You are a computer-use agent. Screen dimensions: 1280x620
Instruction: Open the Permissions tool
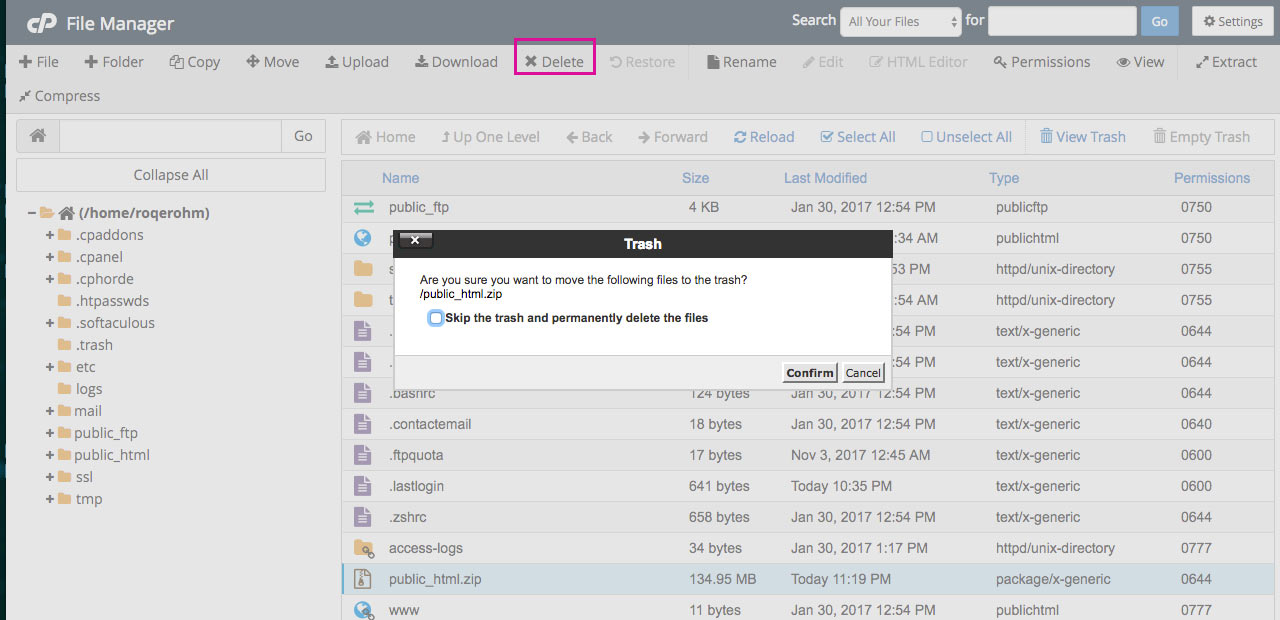point(1042,62)
